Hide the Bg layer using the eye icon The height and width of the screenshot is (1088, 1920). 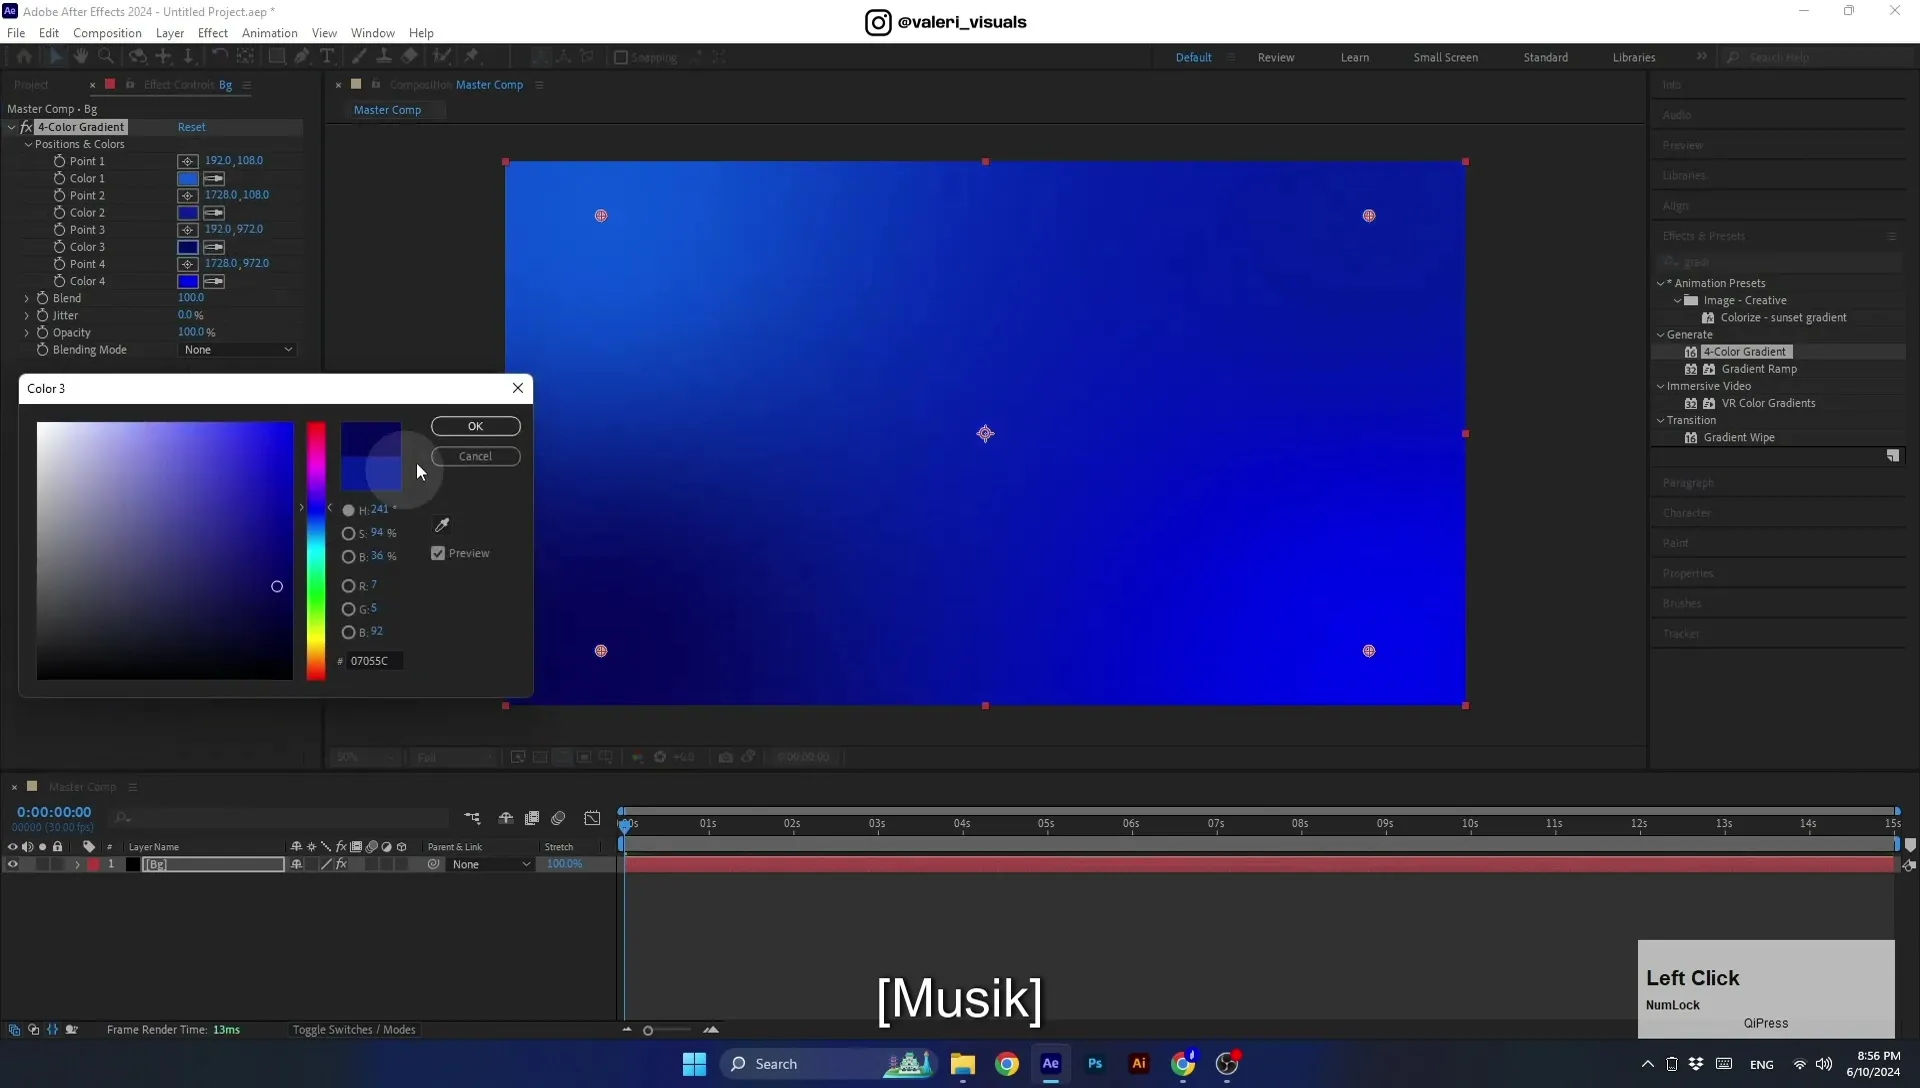click(13, 864)
